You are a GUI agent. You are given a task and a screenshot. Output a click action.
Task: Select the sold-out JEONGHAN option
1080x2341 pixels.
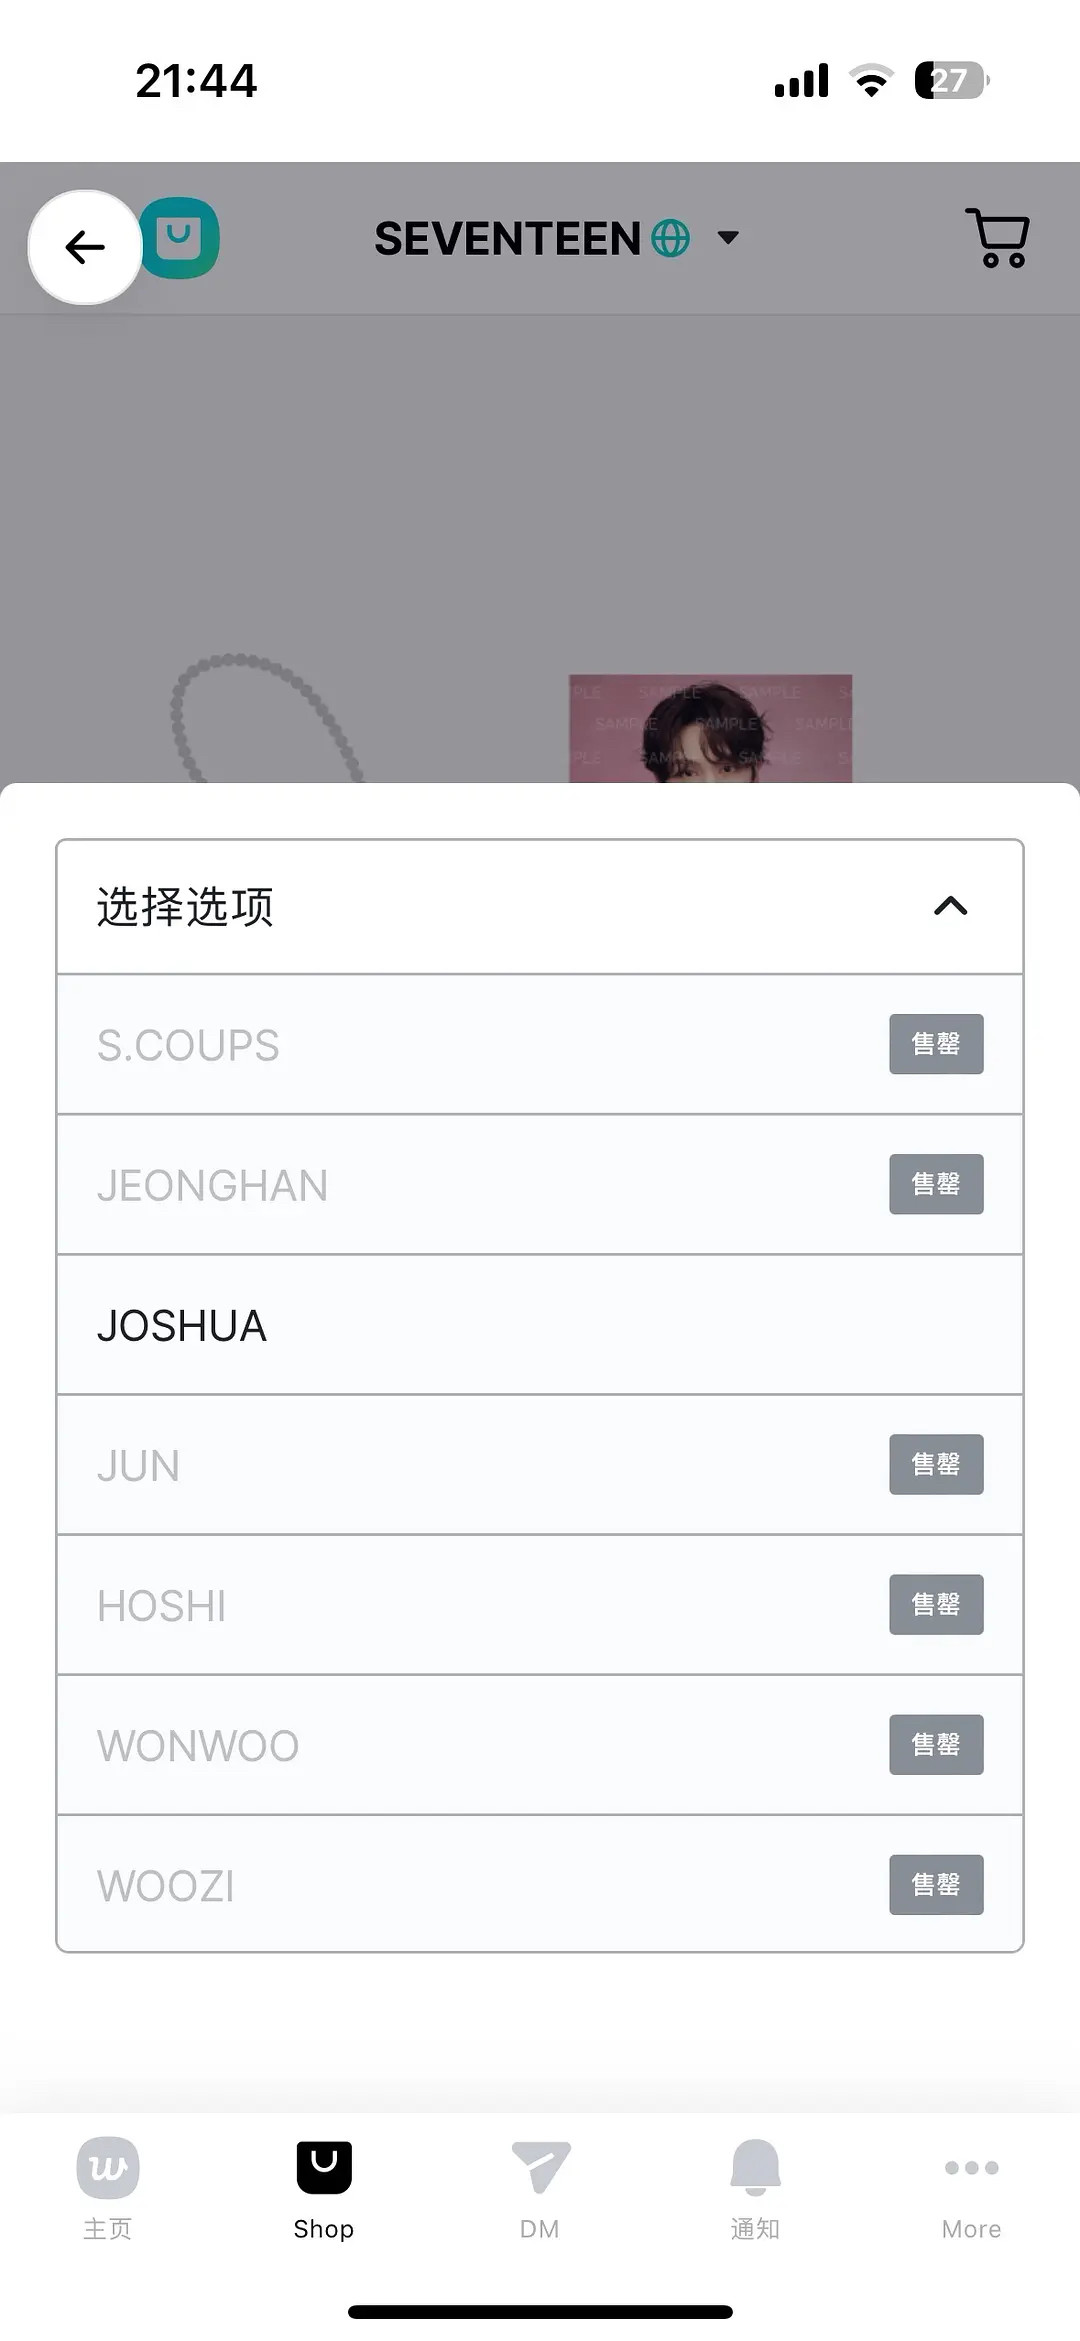click(540, 1185)
